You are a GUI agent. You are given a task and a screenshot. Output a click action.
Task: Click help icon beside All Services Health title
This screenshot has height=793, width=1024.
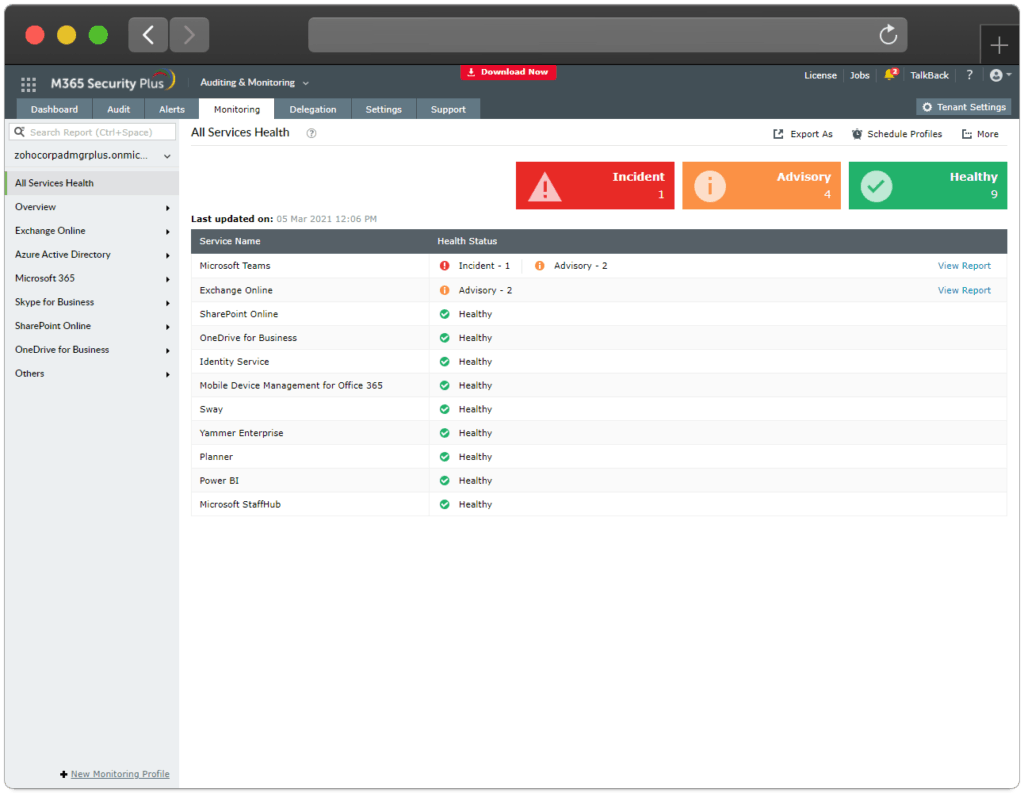click(x=312, y=133)
